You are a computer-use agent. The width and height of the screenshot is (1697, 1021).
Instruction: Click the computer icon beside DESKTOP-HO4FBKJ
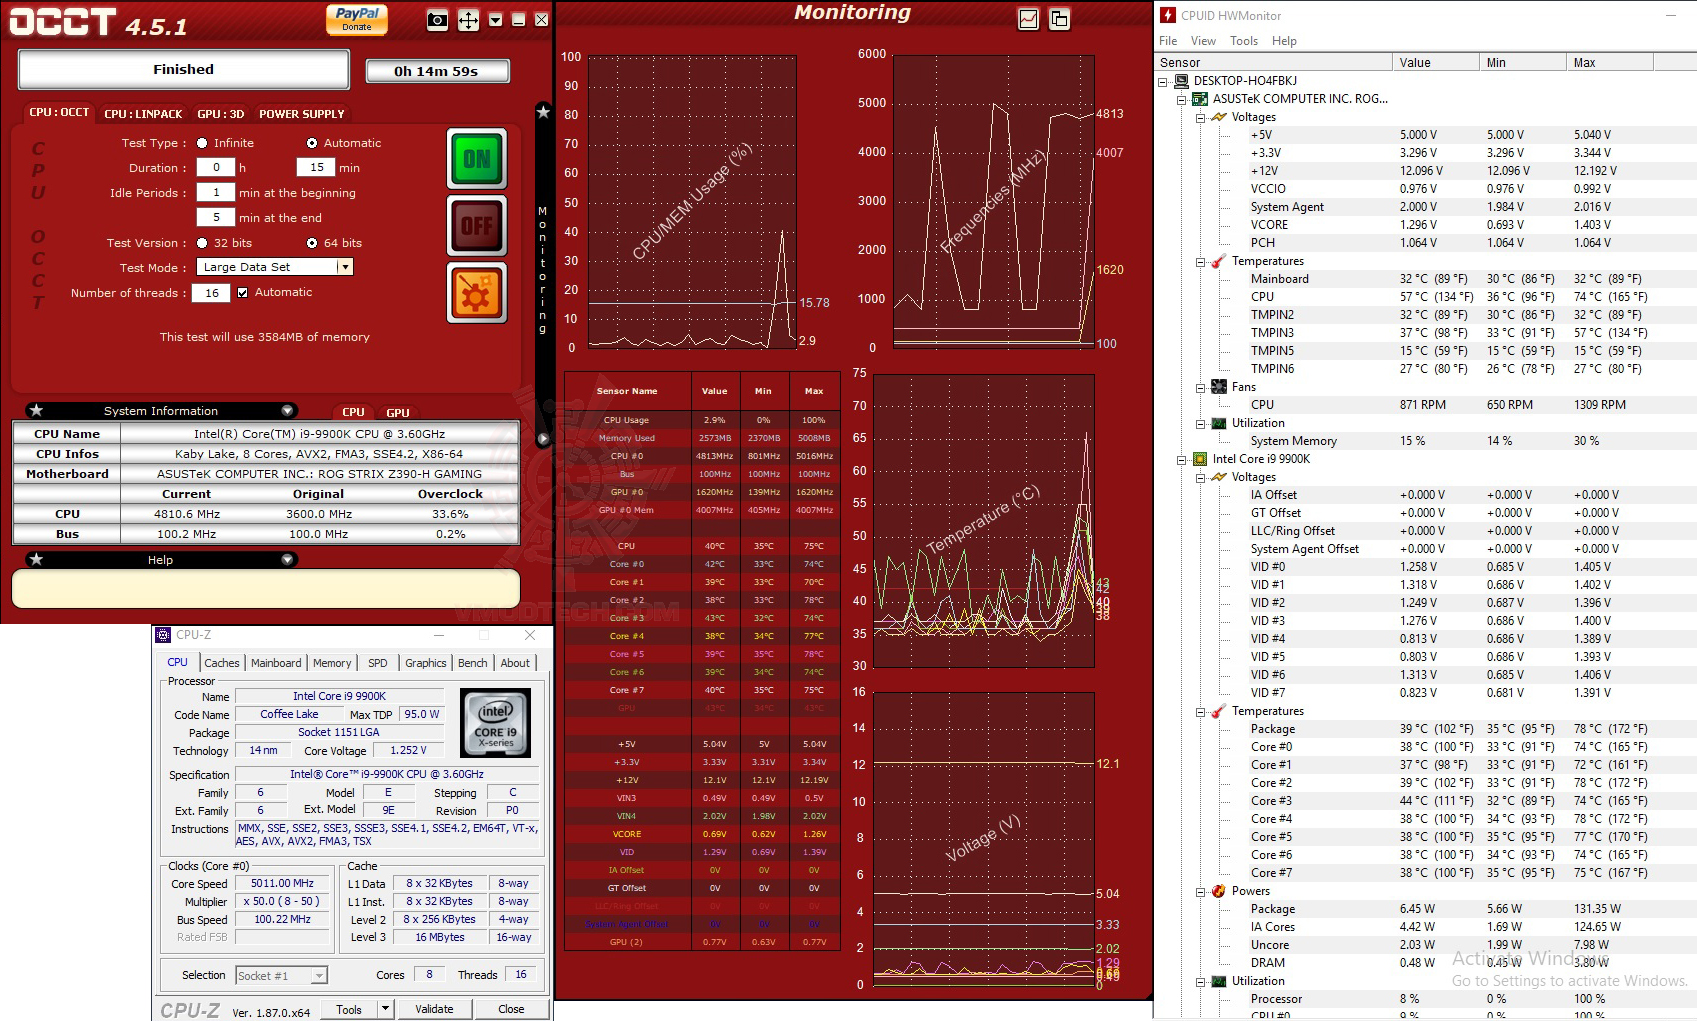(1181, 81)
